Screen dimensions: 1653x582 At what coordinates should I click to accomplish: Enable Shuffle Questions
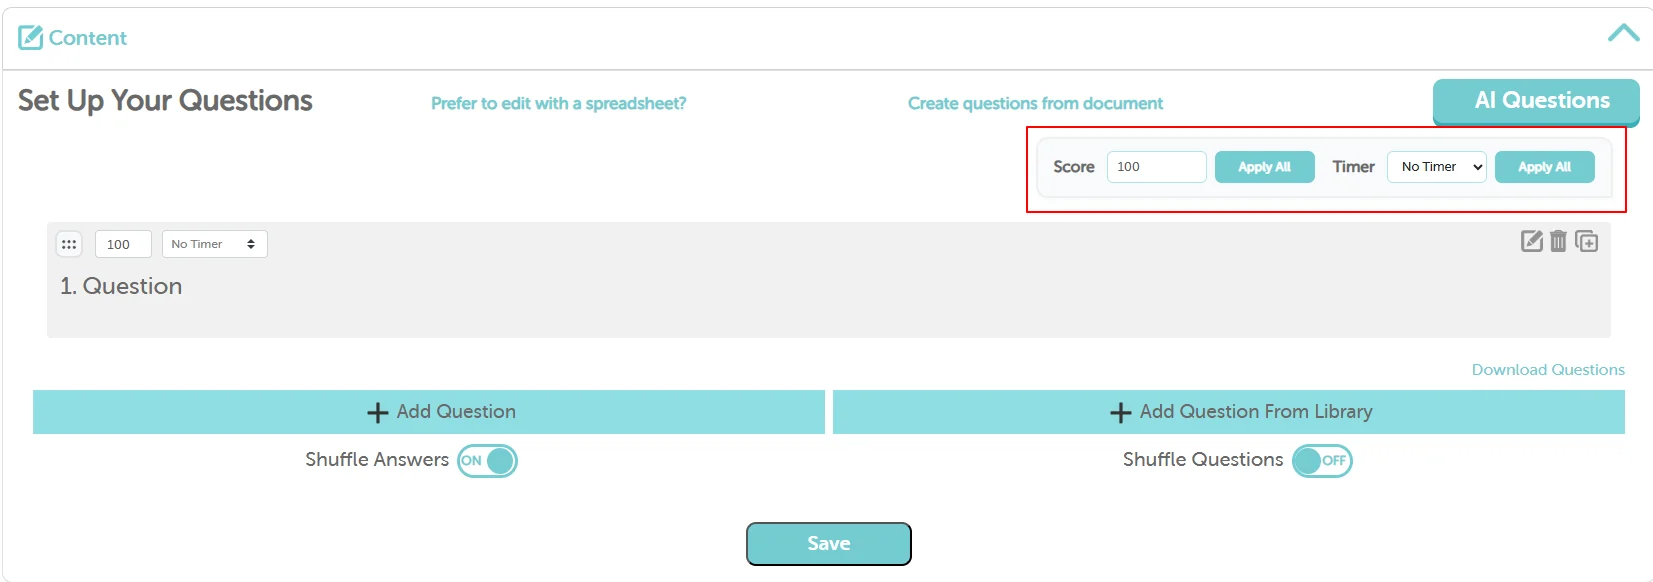point(1322,460)
